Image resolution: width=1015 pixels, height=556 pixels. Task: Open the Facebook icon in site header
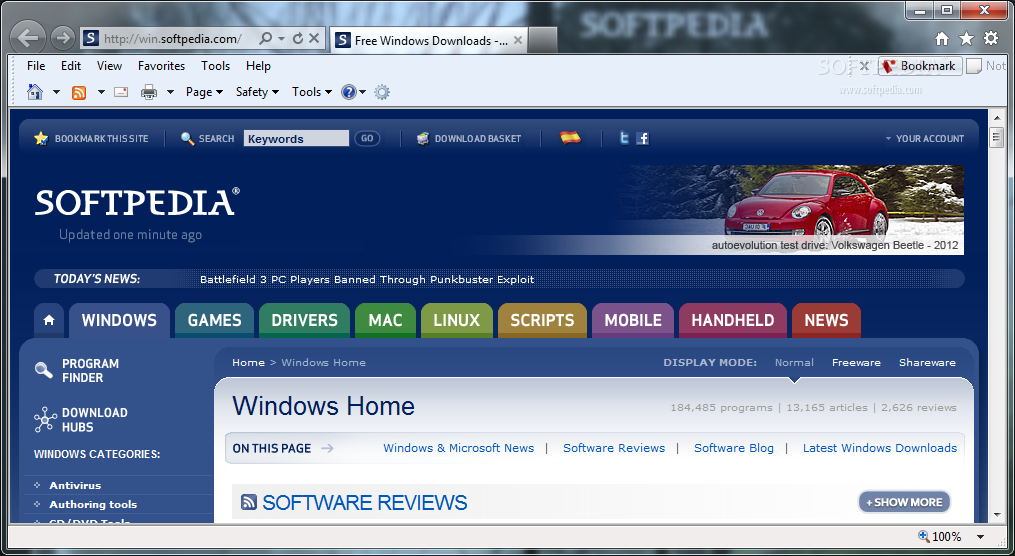pos(642,138)
